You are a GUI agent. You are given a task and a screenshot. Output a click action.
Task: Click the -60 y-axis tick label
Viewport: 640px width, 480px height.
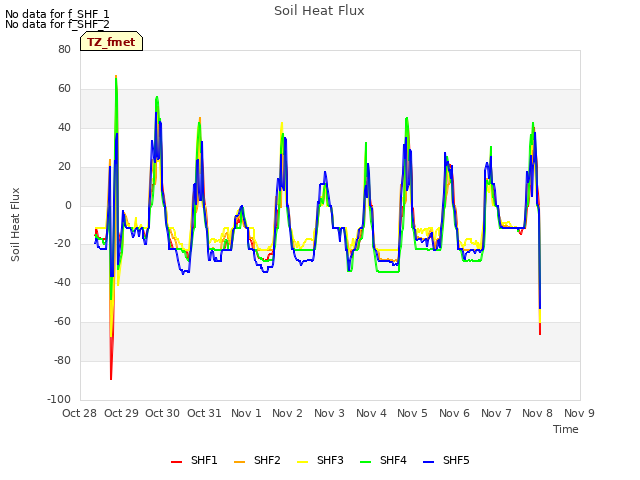coord(62,322)
